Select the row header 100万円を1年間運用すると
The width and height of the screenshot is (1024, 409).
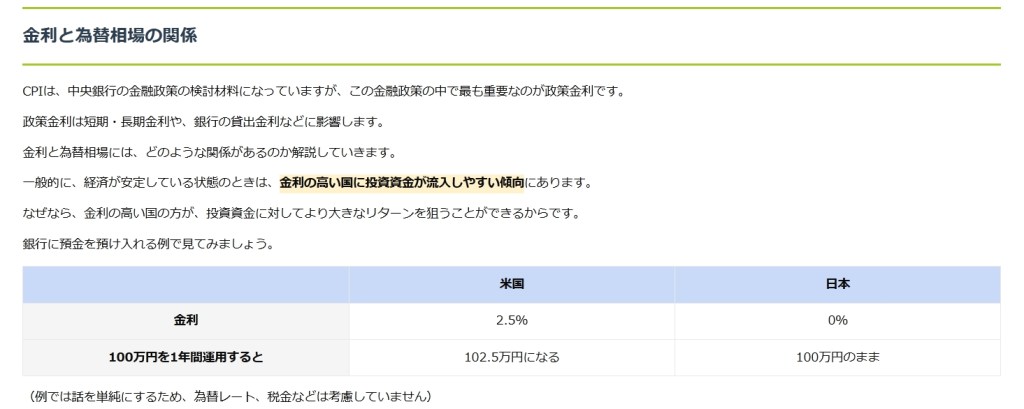[x=186, y=356]
